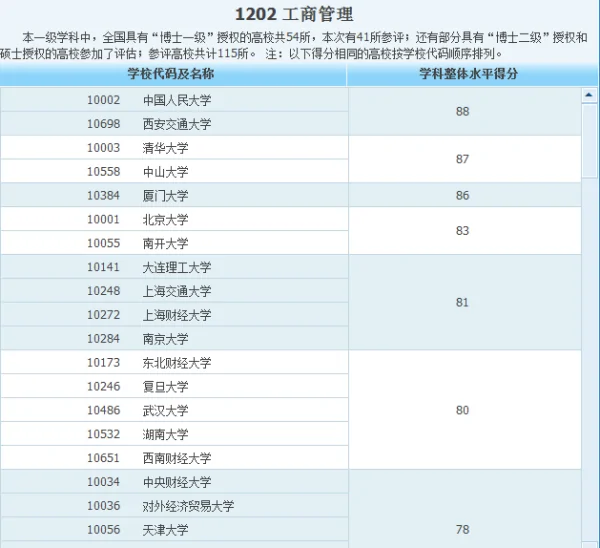Select the 10651 西南财经大学 row
This screenshot has height=548, width=600.
174,458
